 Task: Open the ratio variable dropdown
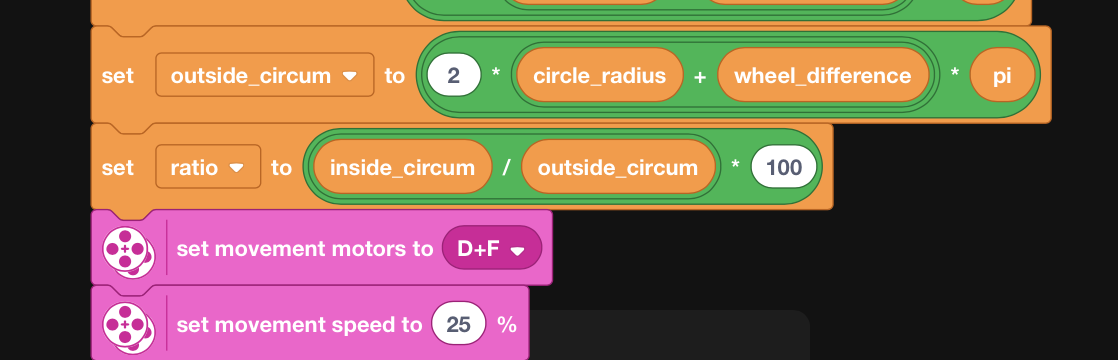[208, 168]
